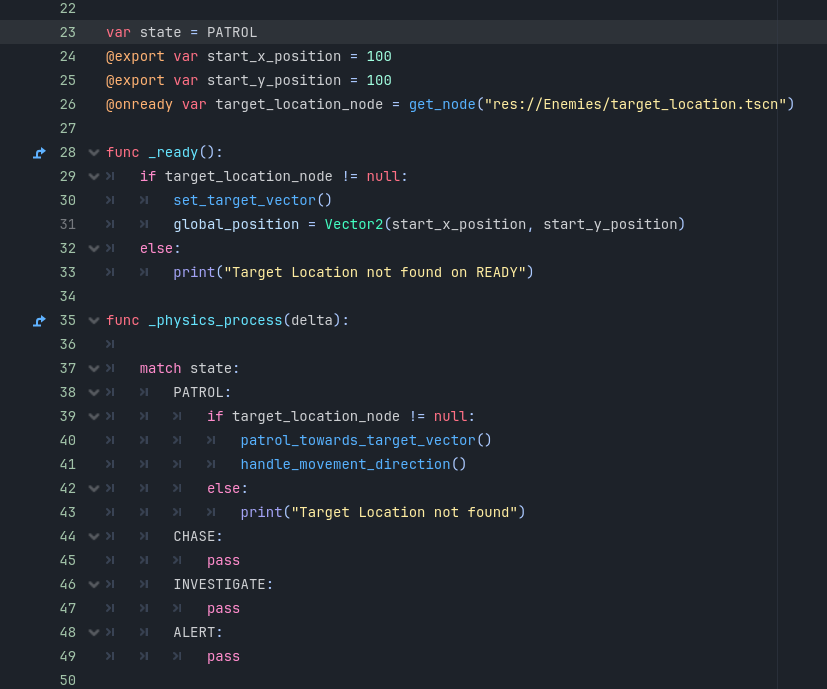Click global_position on line 31

(236, 225)
